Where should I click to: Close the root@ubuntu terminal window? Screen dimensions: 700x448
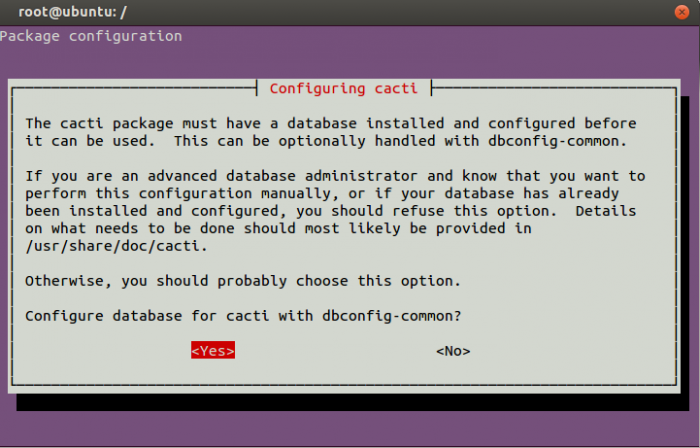coord(685,11)
